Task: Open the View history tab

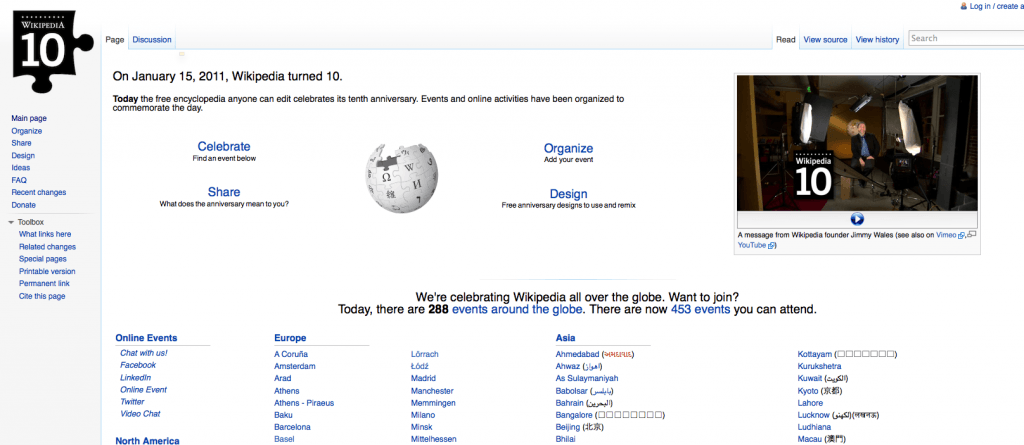Action: (877, 40)
